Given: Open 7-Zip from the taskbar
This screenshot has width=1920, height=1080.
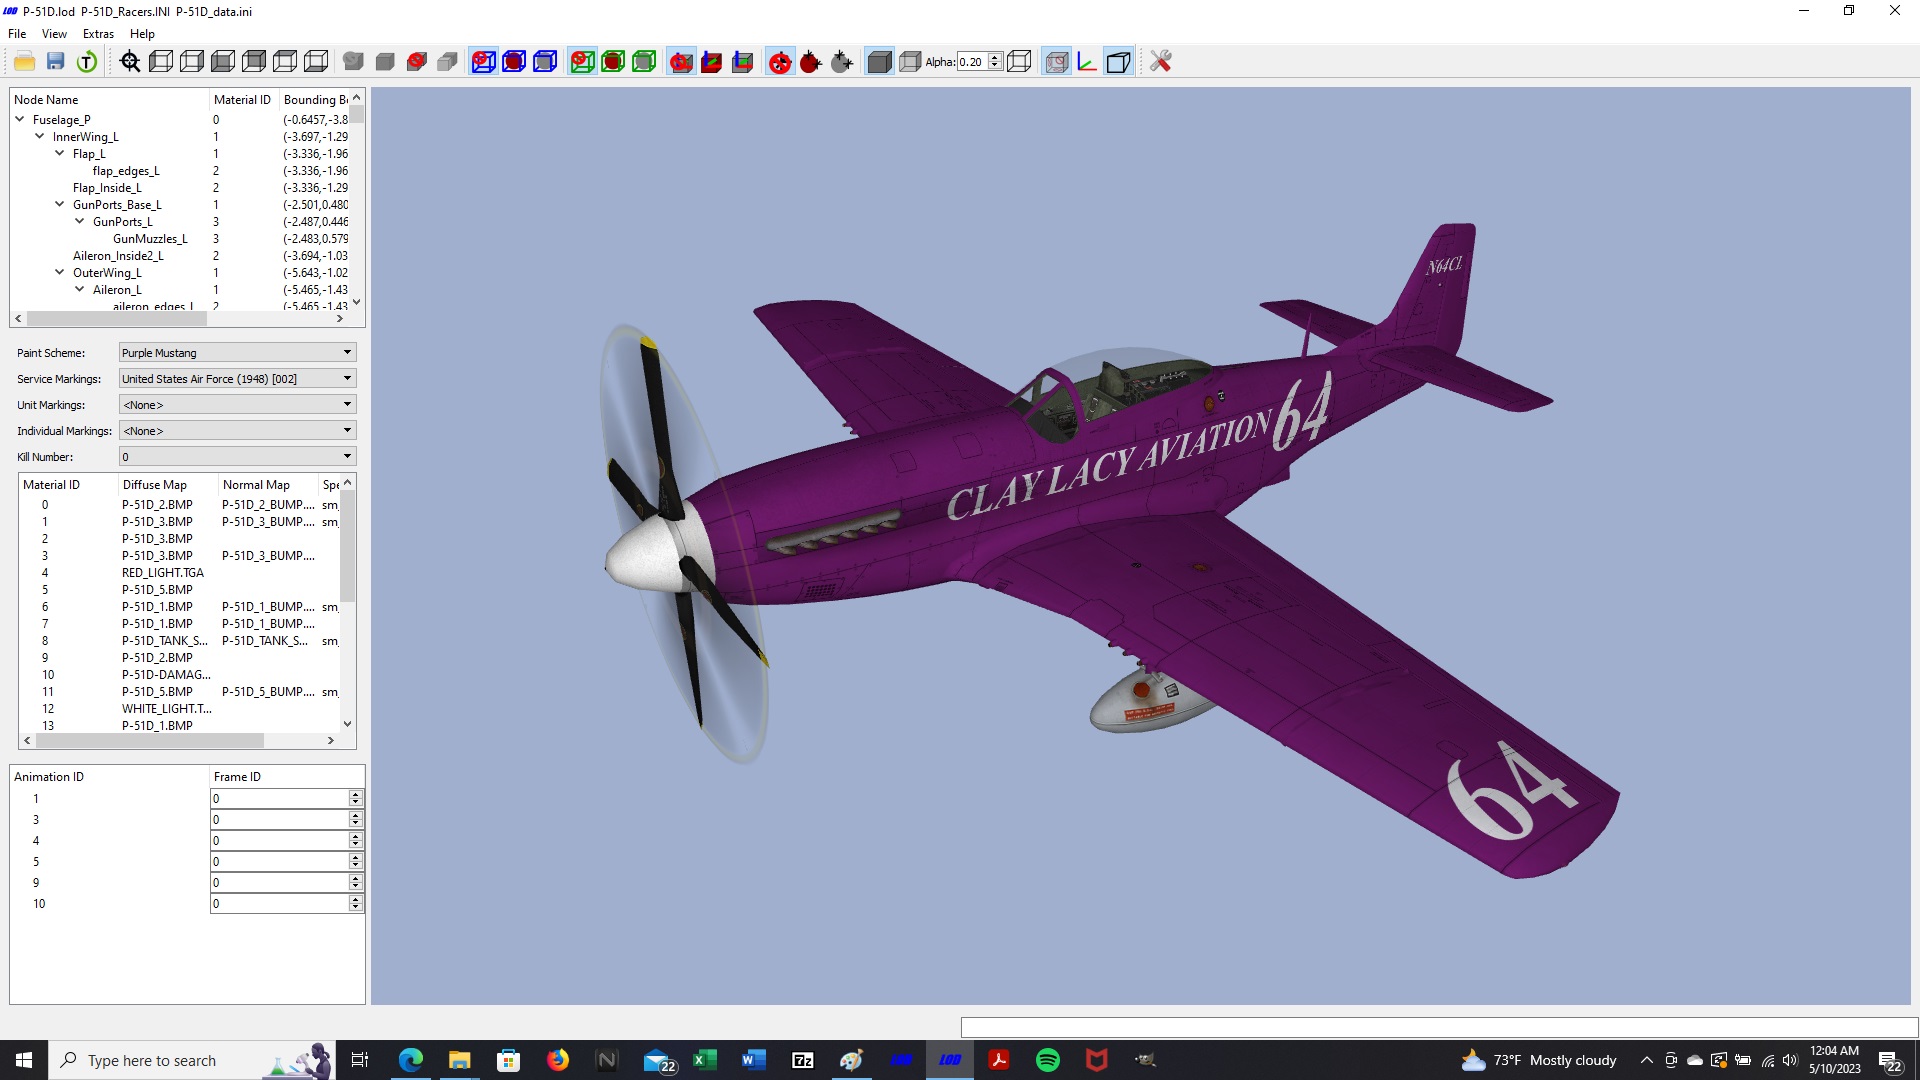Looking at the screenshot, I should pyautogui.click(x=803, y=1060).
